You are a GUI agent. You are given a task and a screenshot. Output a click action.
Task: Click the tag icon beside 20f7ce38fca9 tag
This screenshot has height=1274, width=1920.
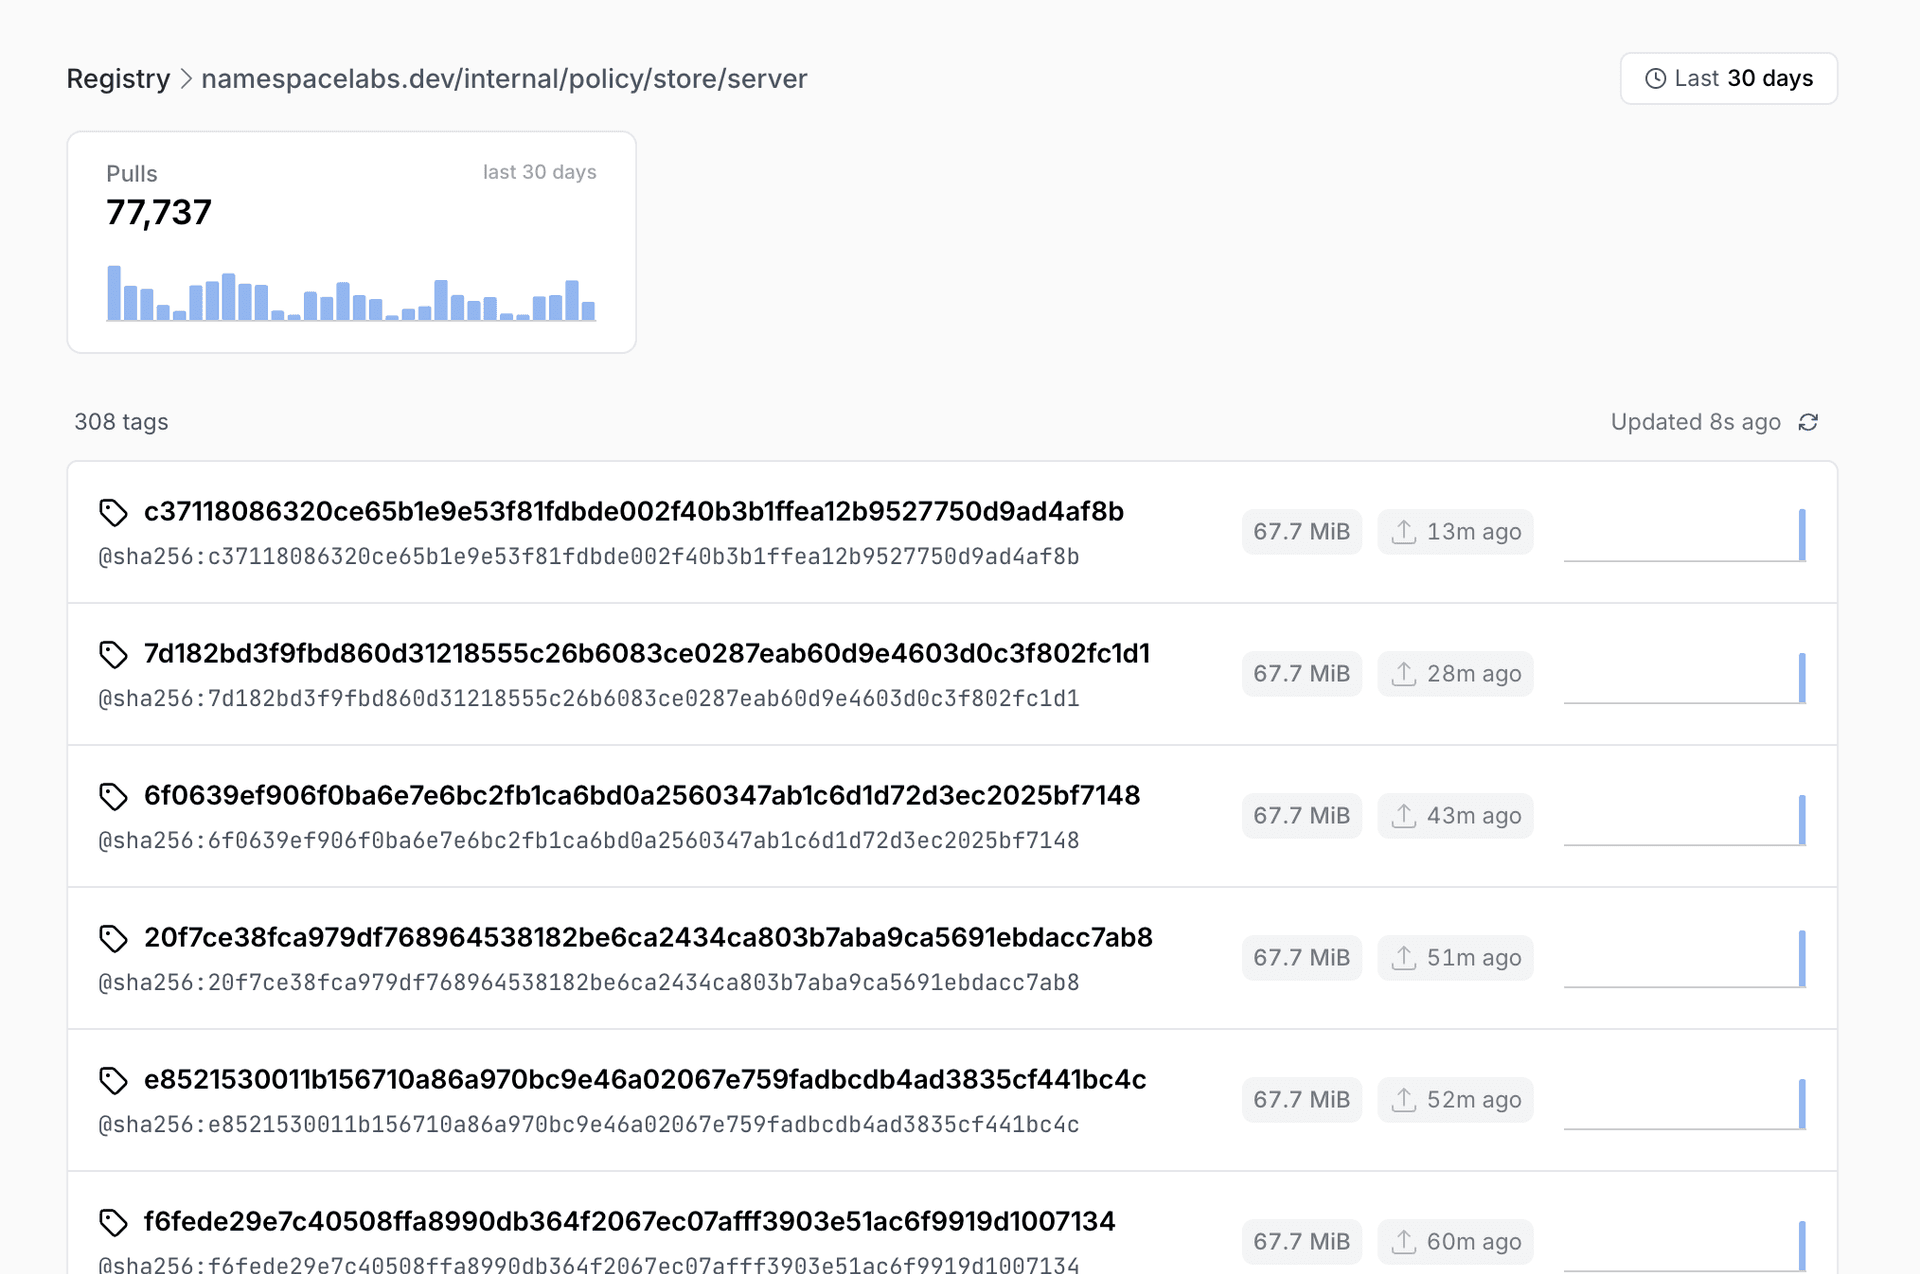(113, 938)
